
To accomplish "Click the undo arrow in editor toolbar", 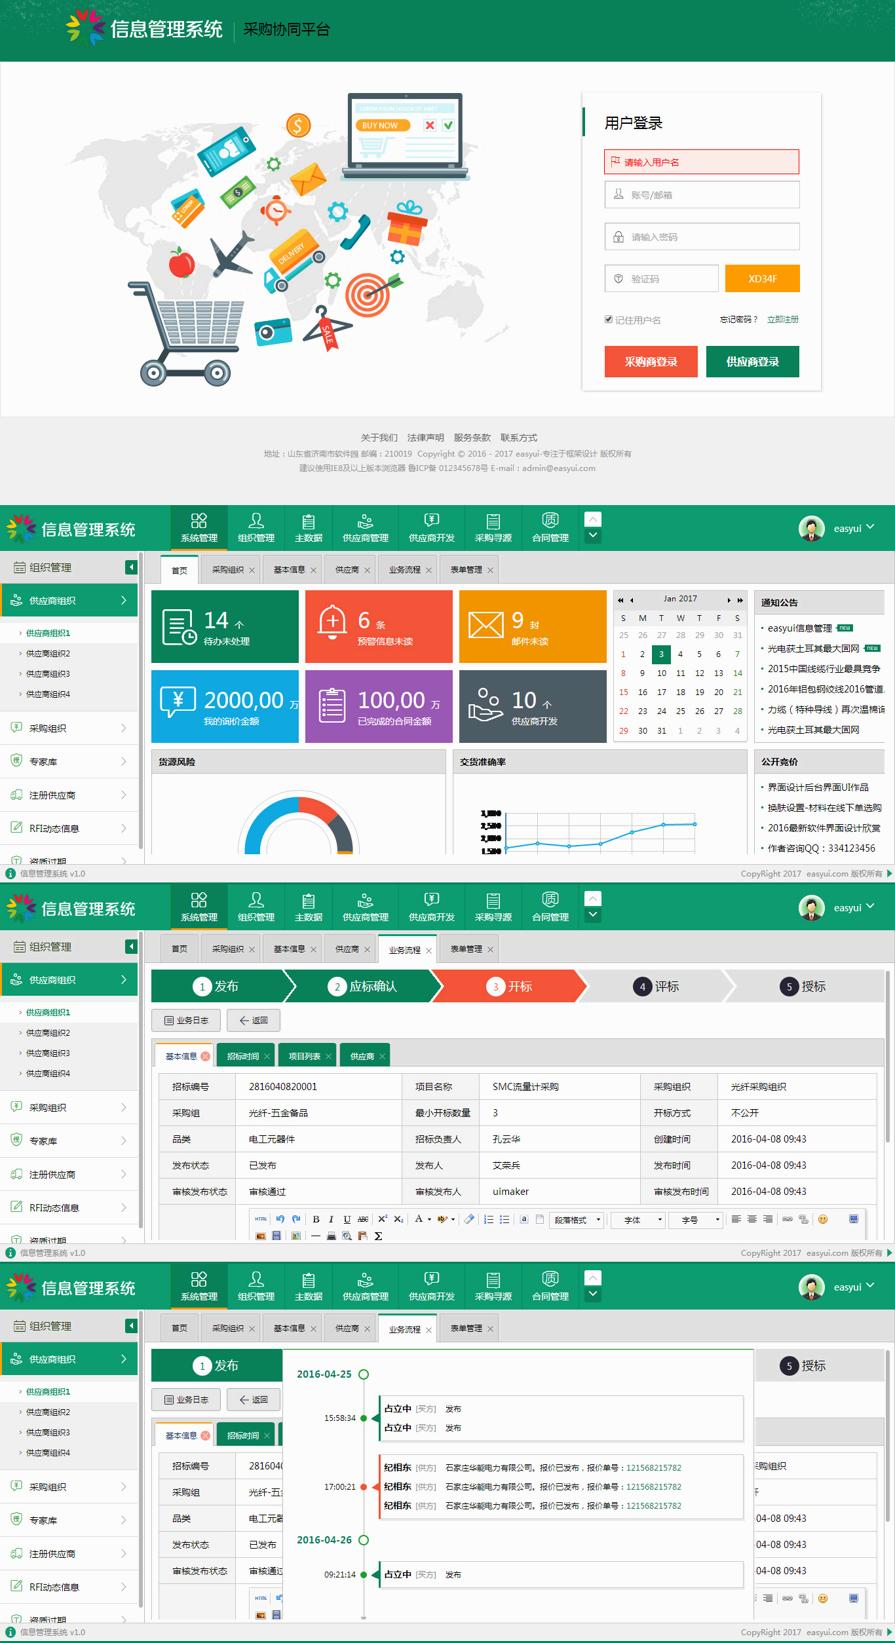I will [x=280, y=1219].
